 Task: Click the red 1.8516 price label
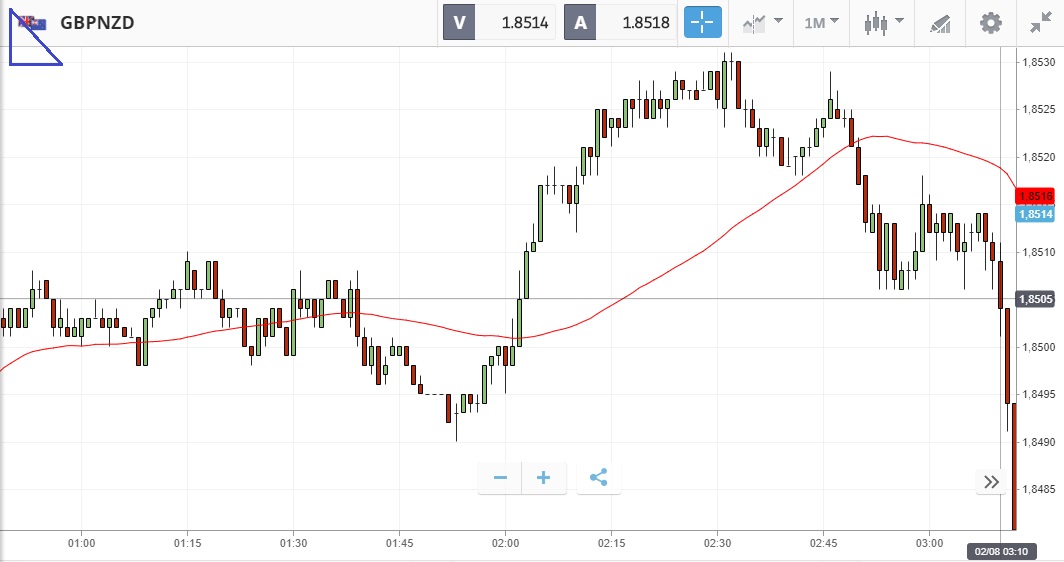pos(1034,196)
